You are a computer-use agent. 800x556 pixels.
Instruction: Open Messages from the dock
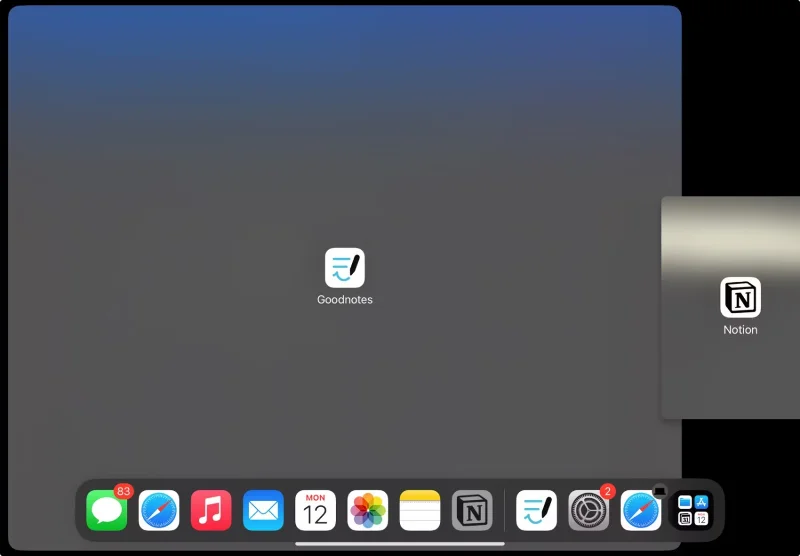tap(107, 510)
